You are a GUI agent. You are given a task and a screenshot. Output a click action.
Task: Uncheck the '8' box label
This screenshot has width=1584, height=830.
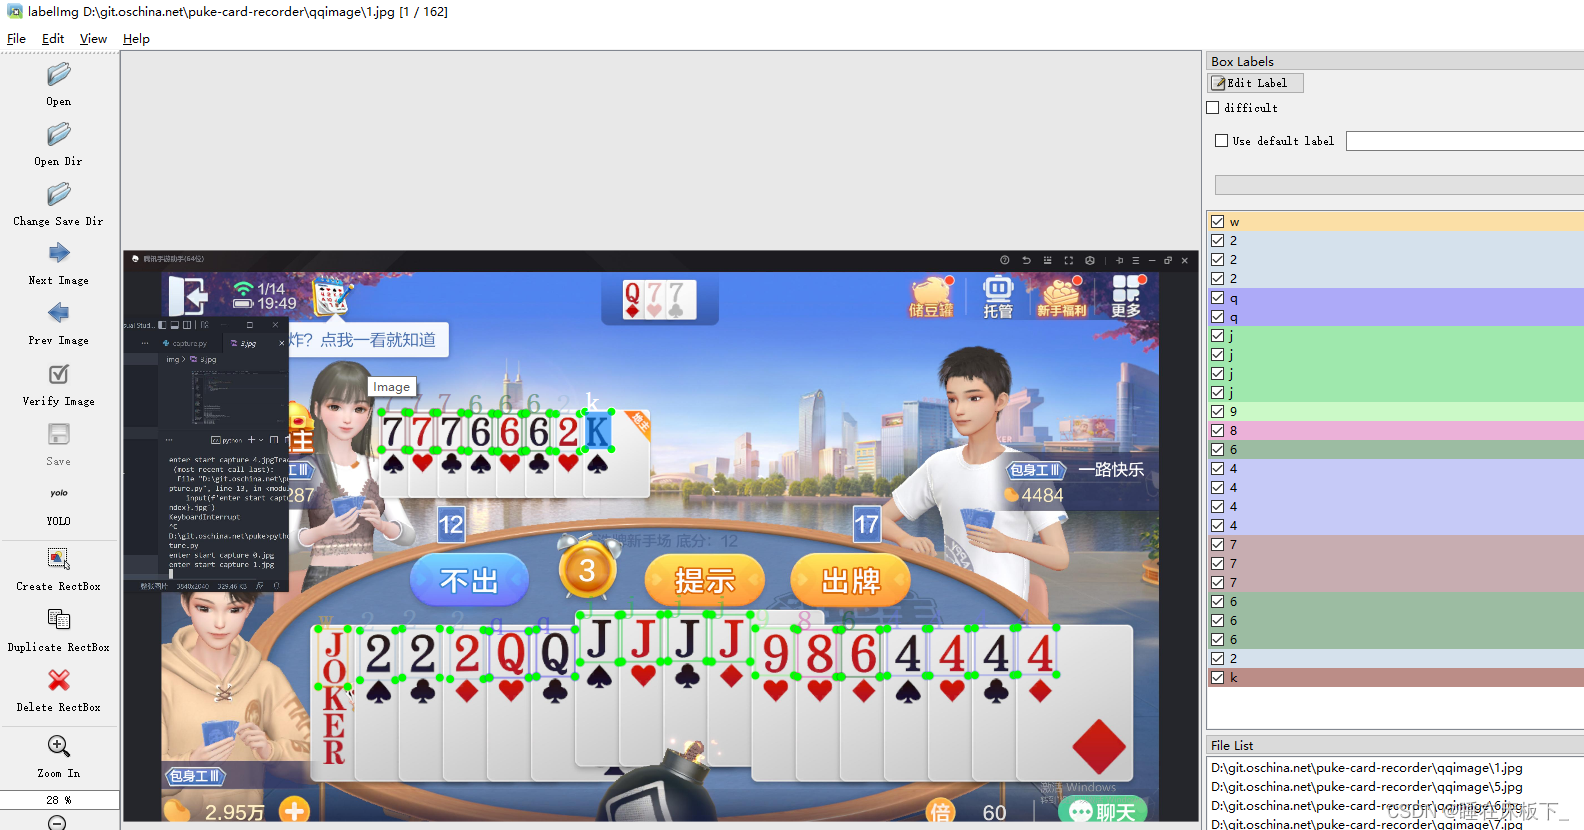click(1217, 431)
